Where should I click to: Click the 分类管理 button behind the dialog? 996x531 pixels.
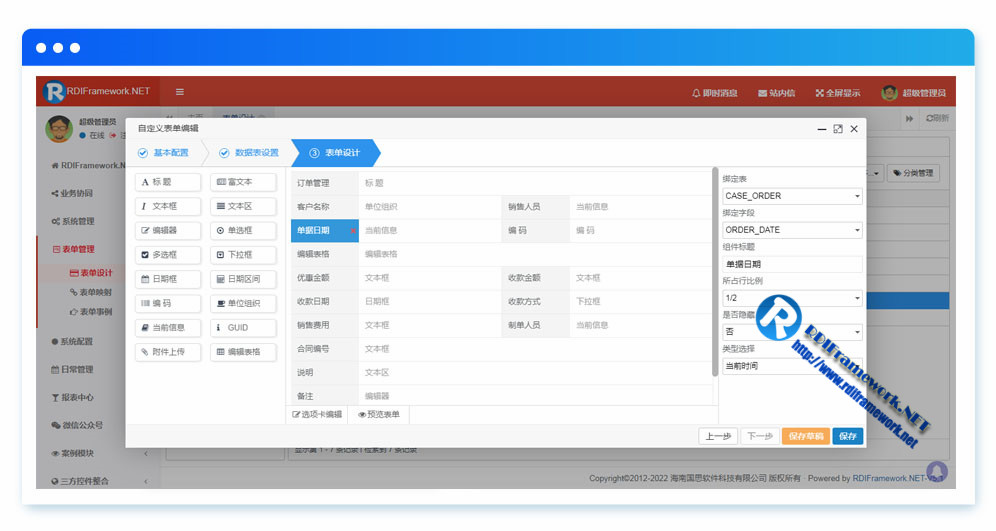coord(913,173)
